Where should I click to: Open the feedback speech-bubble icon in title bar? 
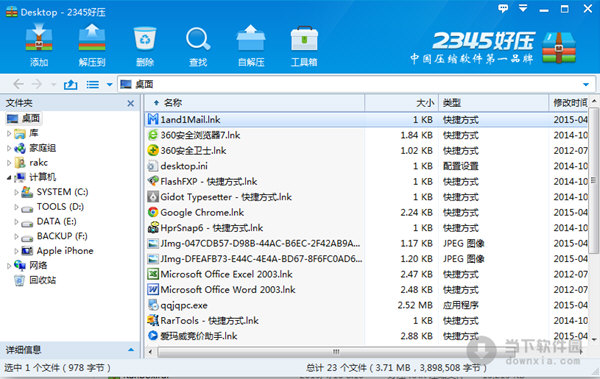click(x=503, y=8)
